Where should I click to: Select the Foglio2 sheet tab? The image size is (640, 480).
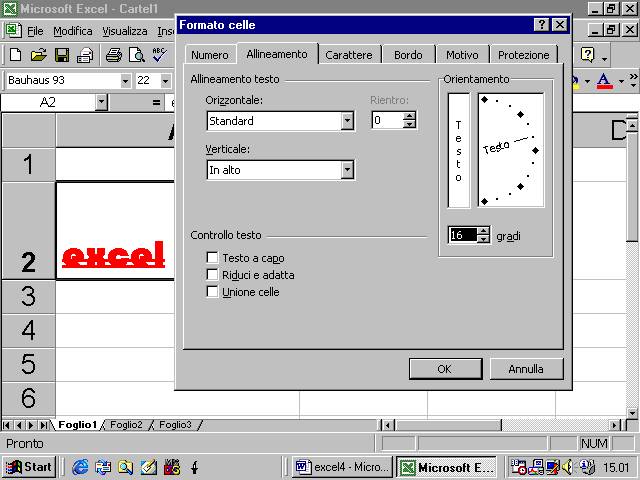(x=126, y=425)
